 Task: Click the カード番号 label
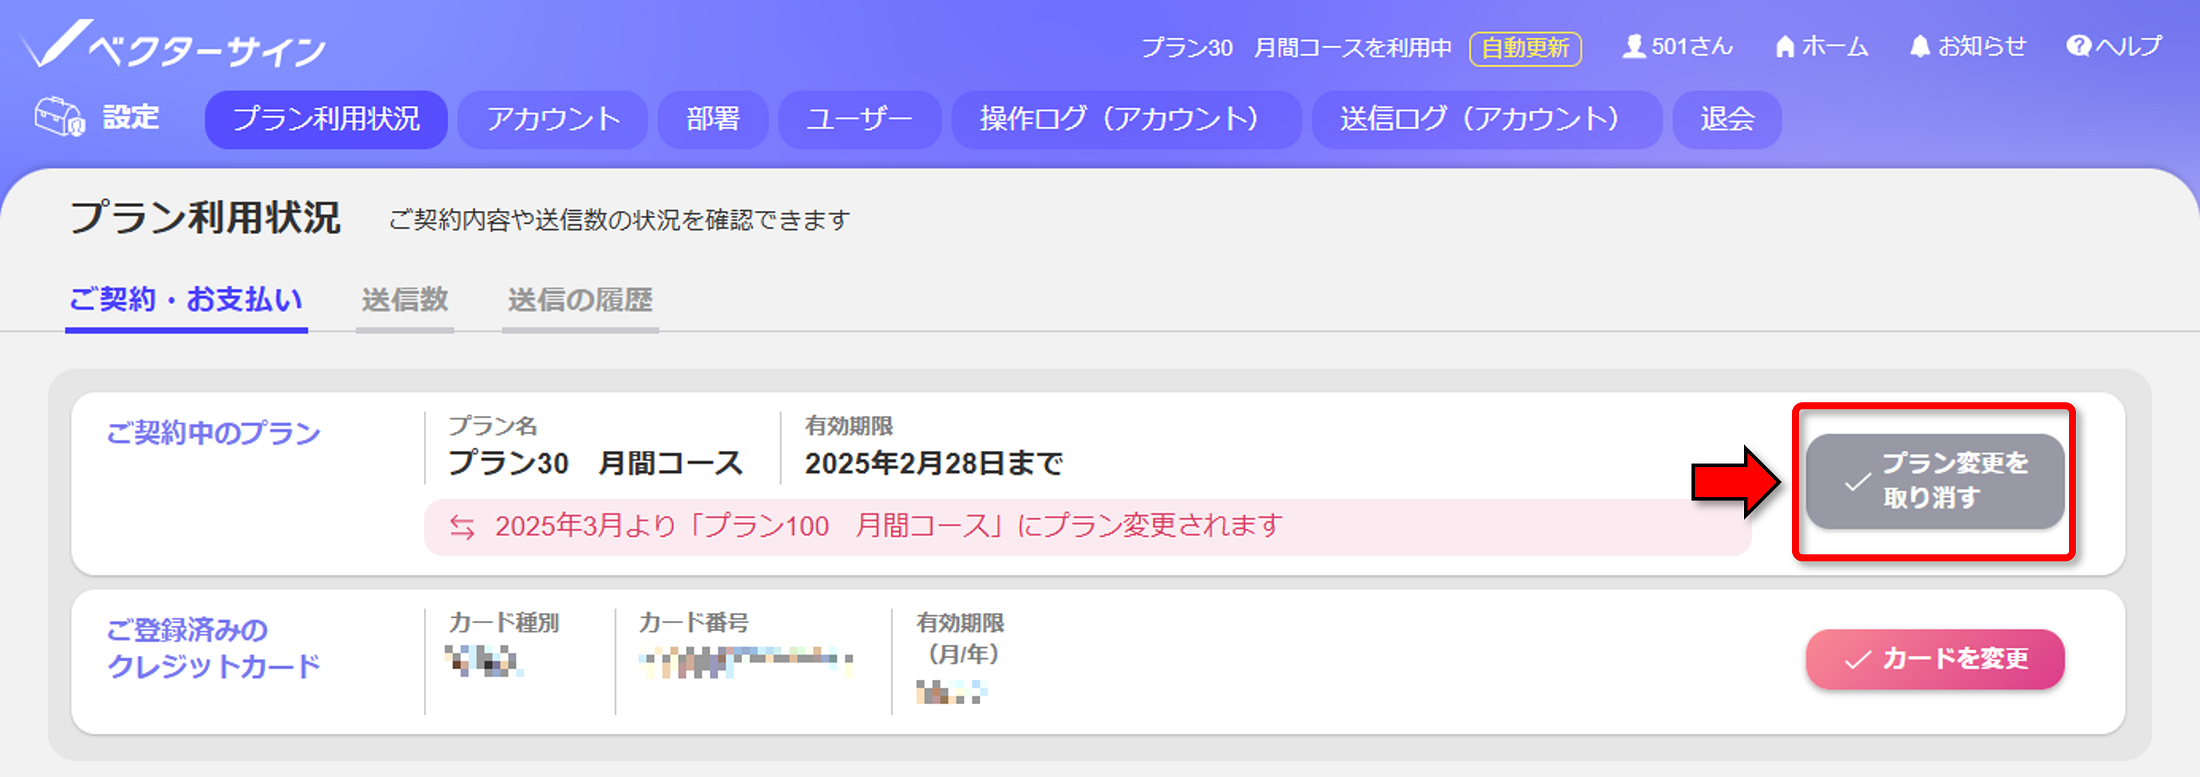[x=694, y=623]
